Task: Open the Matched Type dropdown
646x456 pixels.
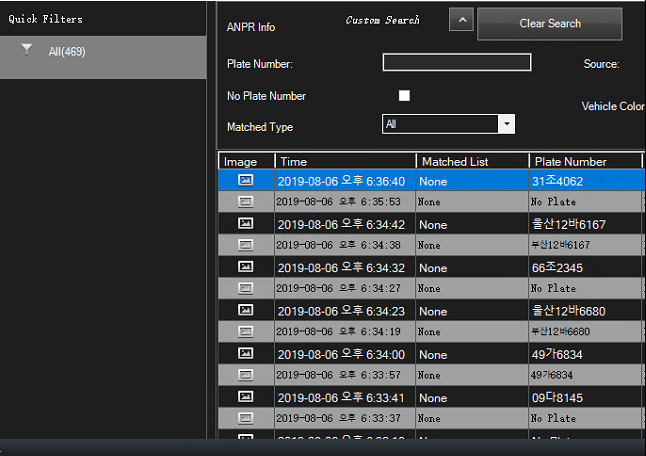Action: 507,124
